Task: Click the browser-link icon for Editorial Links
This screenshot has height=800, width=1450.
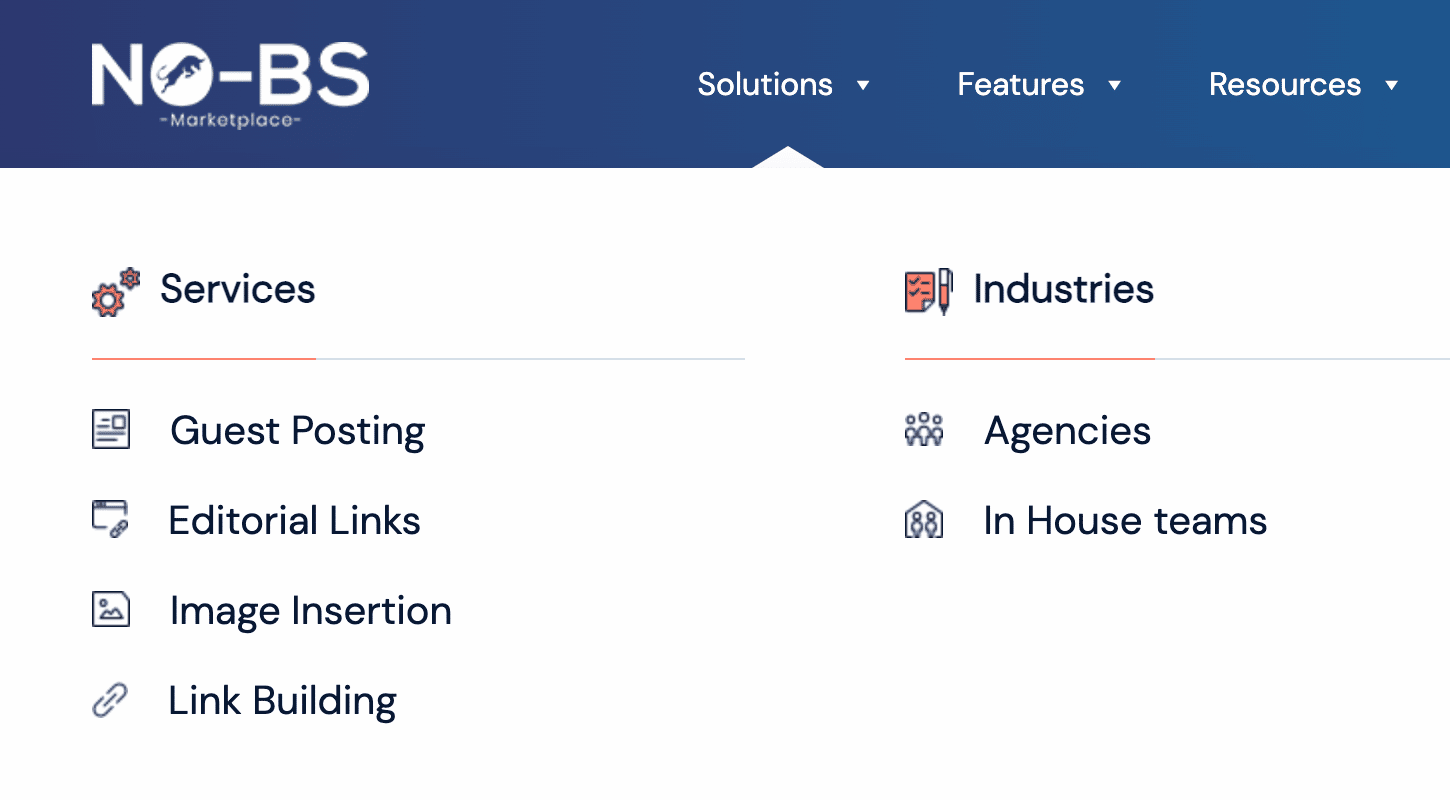Action: [111, 520]
